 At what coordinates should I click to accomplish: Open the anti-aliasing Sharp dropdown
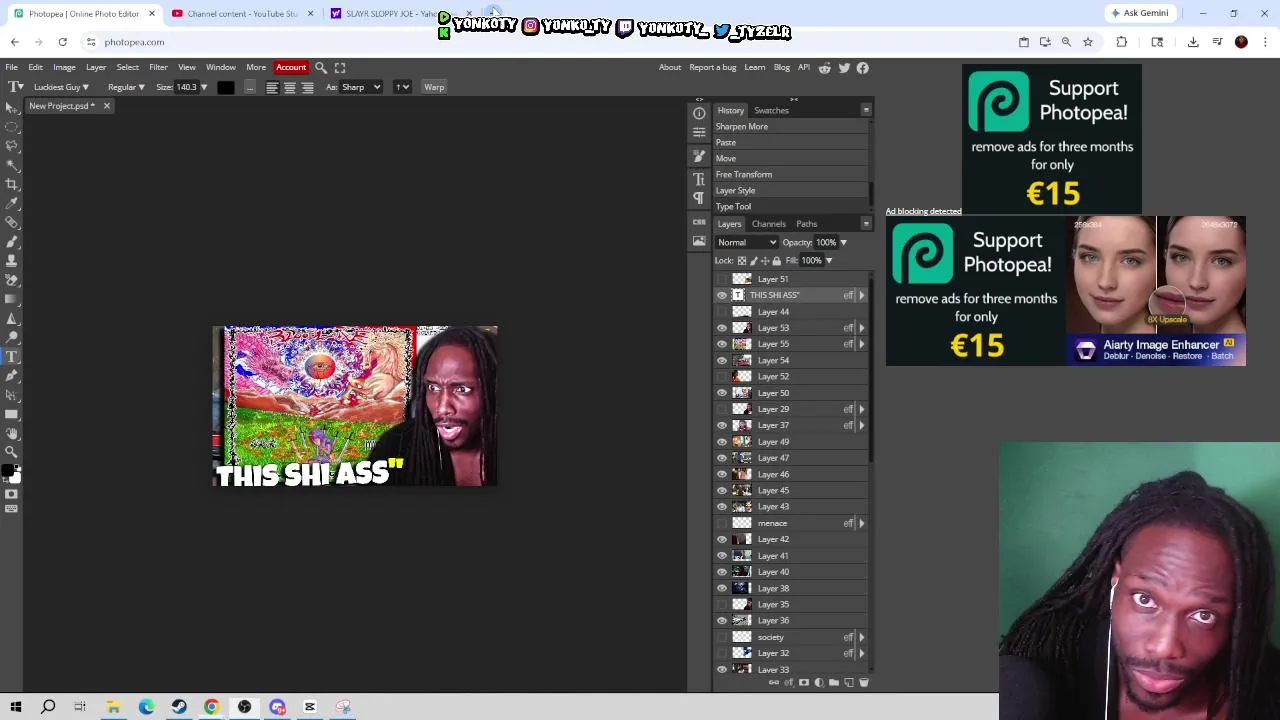pyautogui.click(x=361, y=87)
